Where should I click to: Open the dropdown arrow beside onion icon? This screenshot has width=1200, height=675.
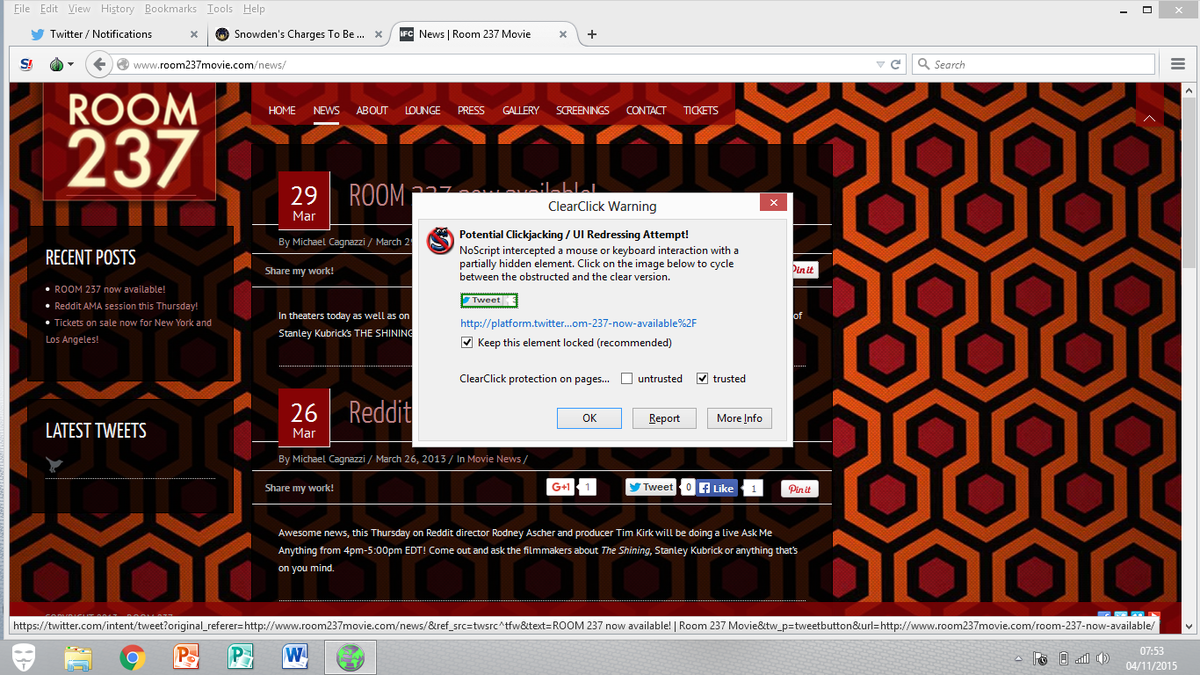(x=71, y=65)
